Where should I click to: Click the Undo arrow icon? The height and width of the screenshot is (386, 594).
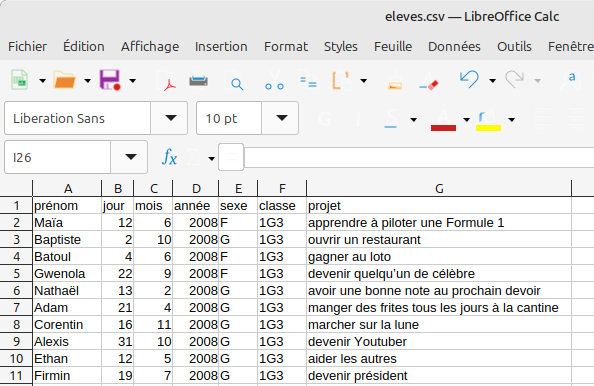pyautogui.click(x=469, y=80)
